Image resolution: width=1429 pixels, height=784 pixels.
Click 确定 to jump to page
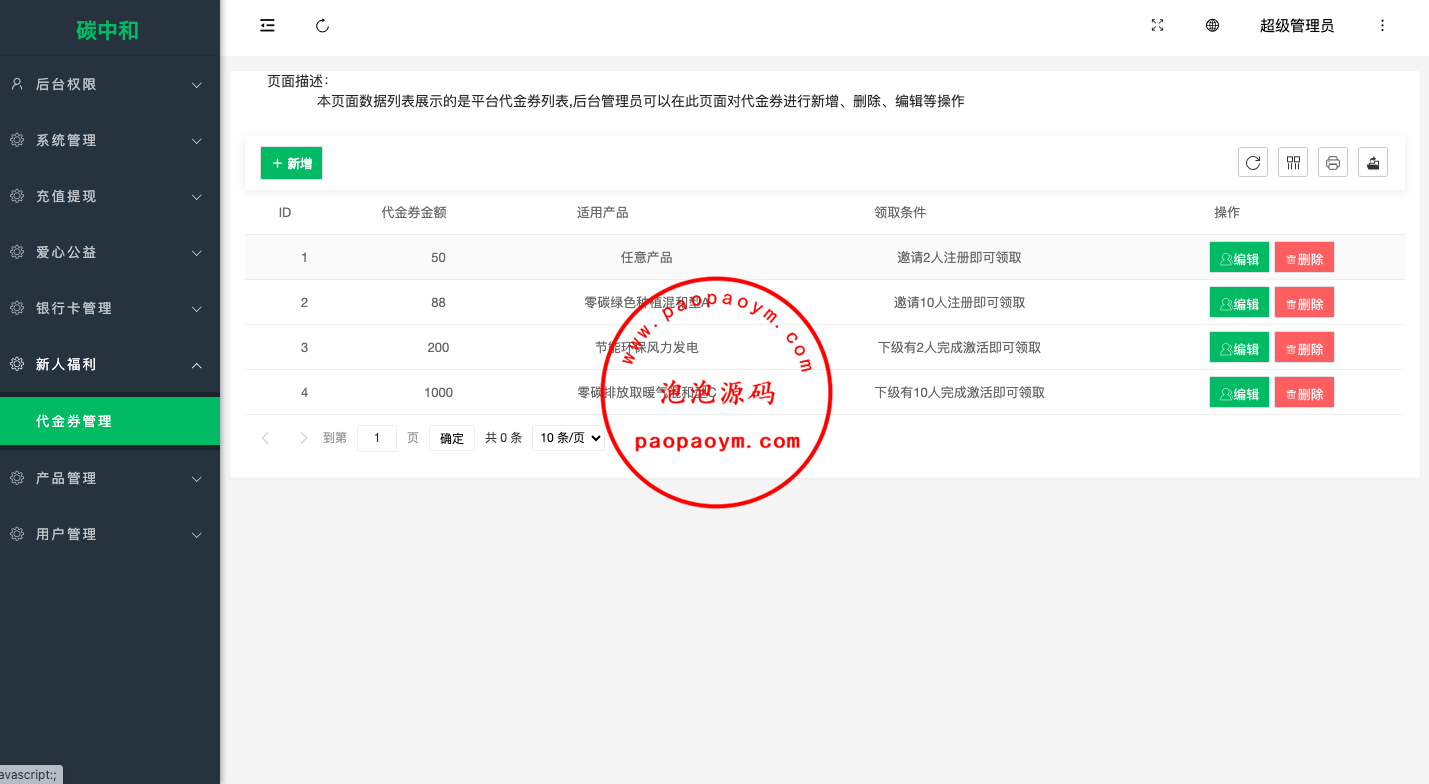[x=452, y=438]
